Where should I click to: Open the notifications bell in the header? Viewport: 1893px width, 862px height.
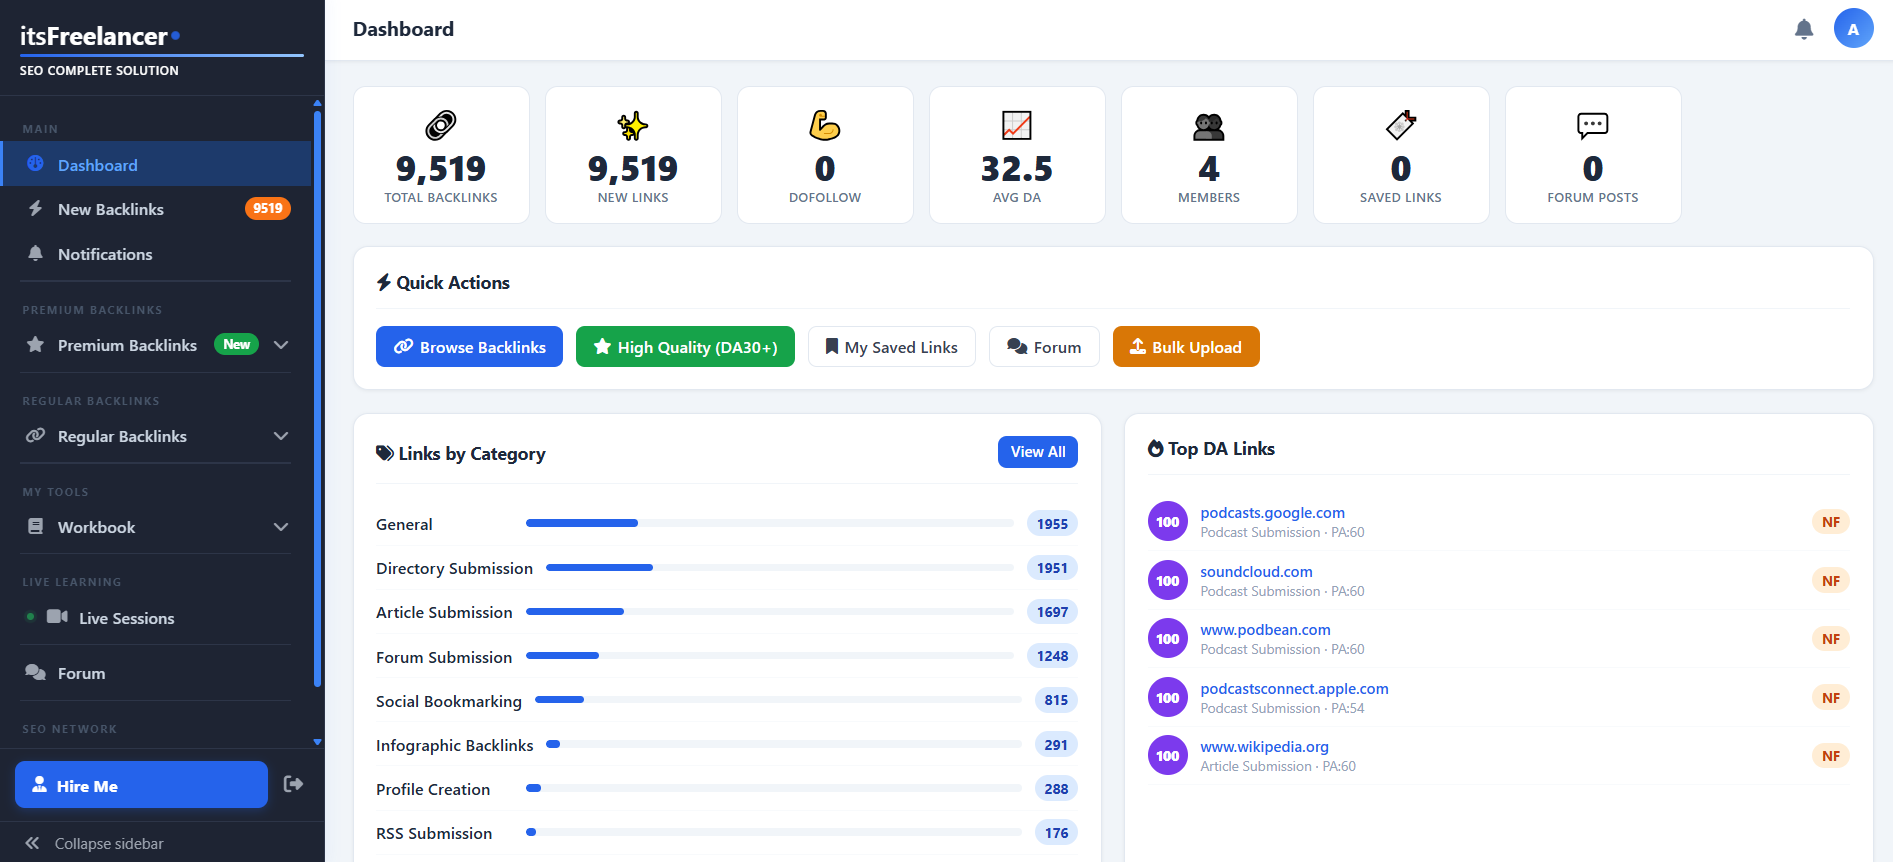pyautogui.click(x=1804, y=29)
